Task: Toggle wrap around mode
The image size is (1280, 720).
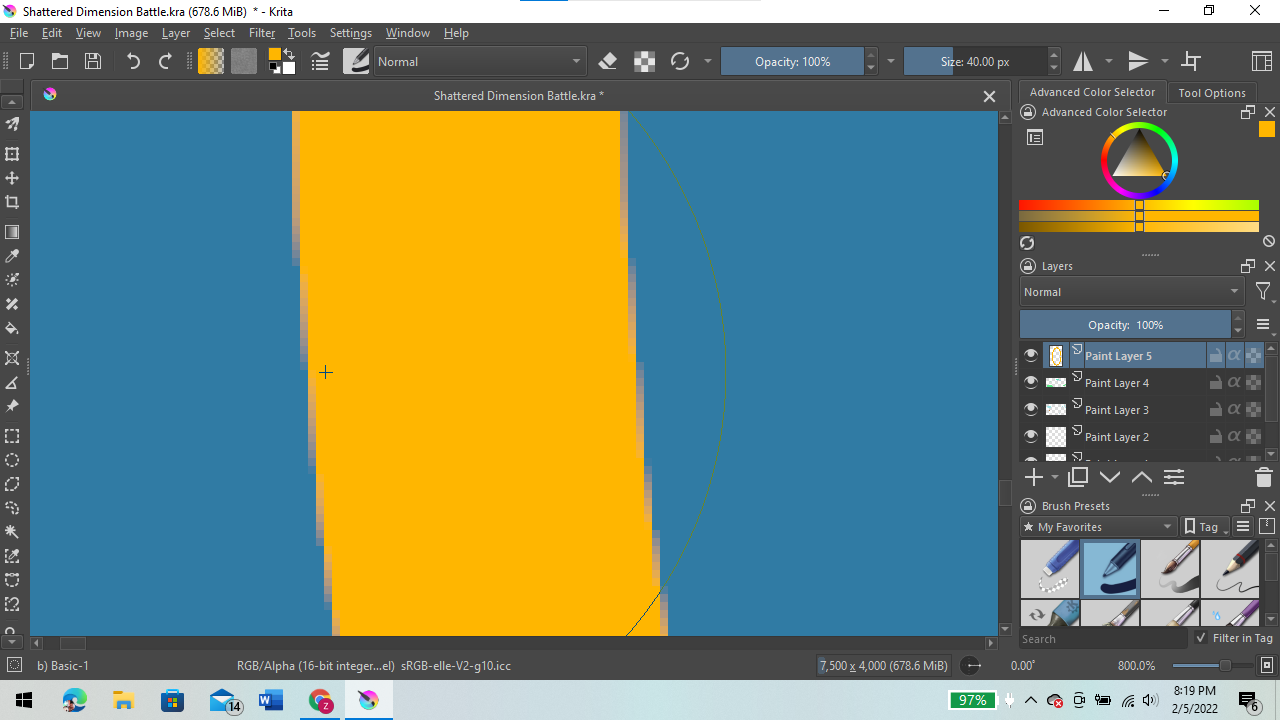Action: coord(1191,61)
